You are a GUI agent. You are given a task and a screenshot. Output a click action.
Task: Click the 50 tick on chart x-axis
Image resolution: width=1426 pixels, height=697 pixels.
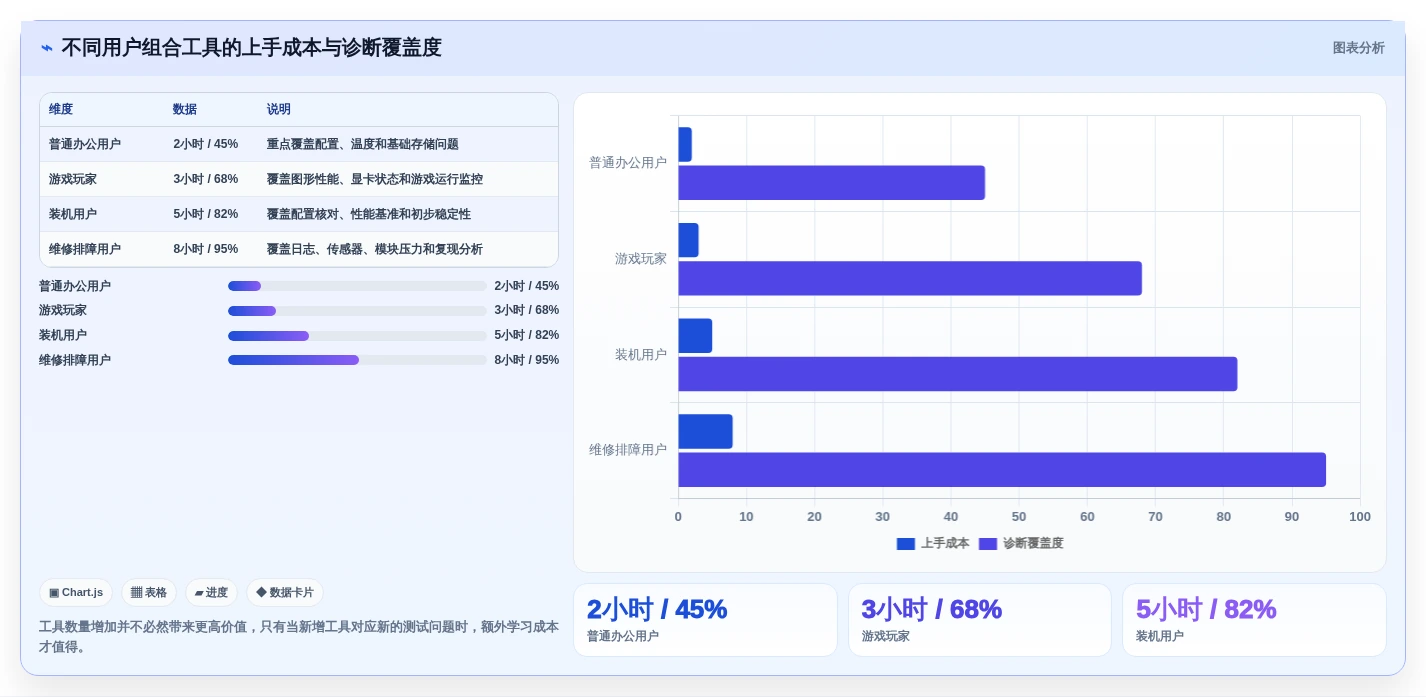pos(1019,517)
